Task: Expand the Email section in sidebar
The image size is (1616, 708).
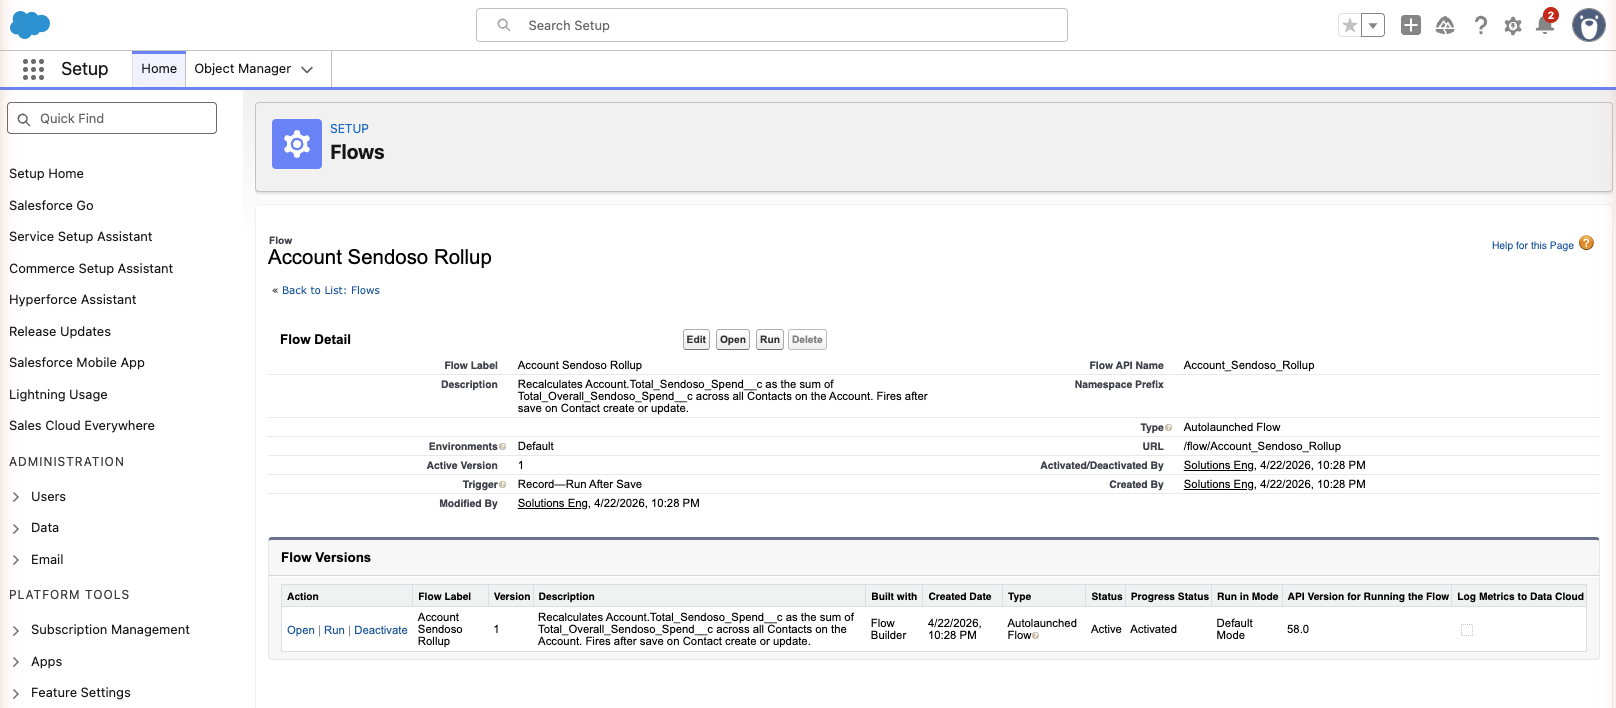Action: point(16,560)
